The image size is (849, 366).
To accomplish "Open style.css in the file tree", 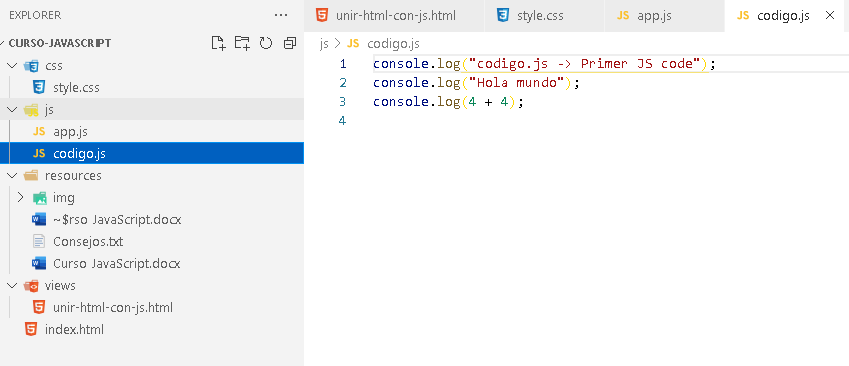I will pyautogui.click(x=152, y=88).
